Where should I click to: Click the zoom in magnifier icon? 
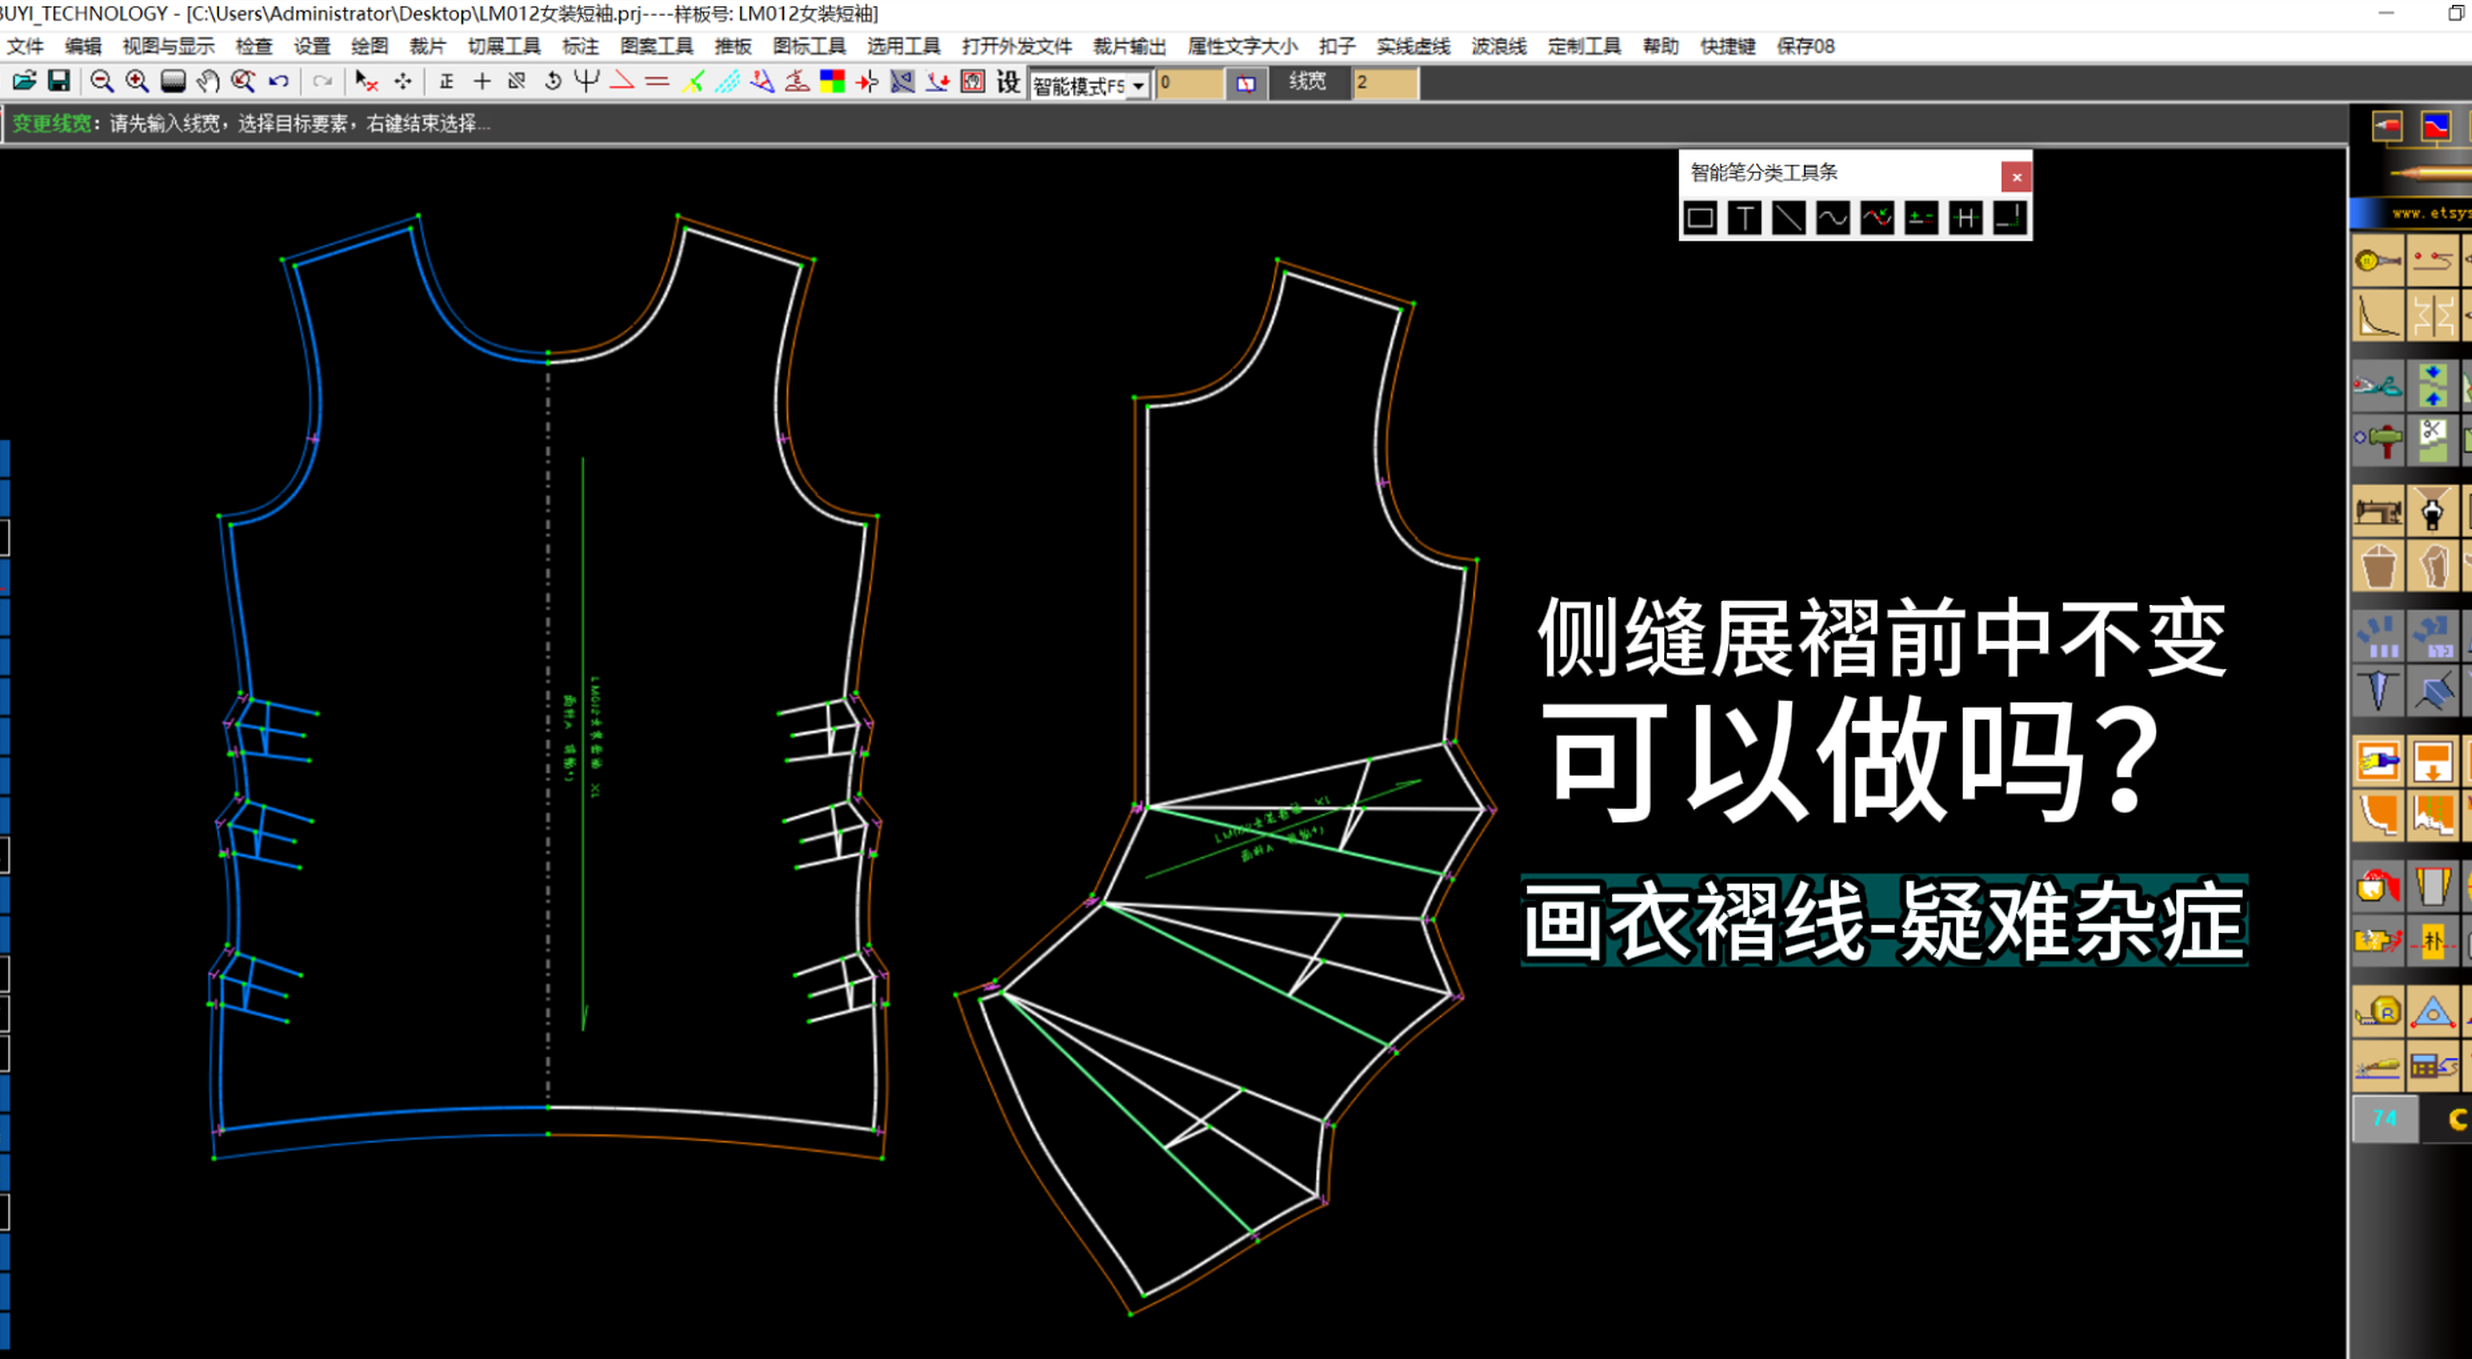point(137,81)
